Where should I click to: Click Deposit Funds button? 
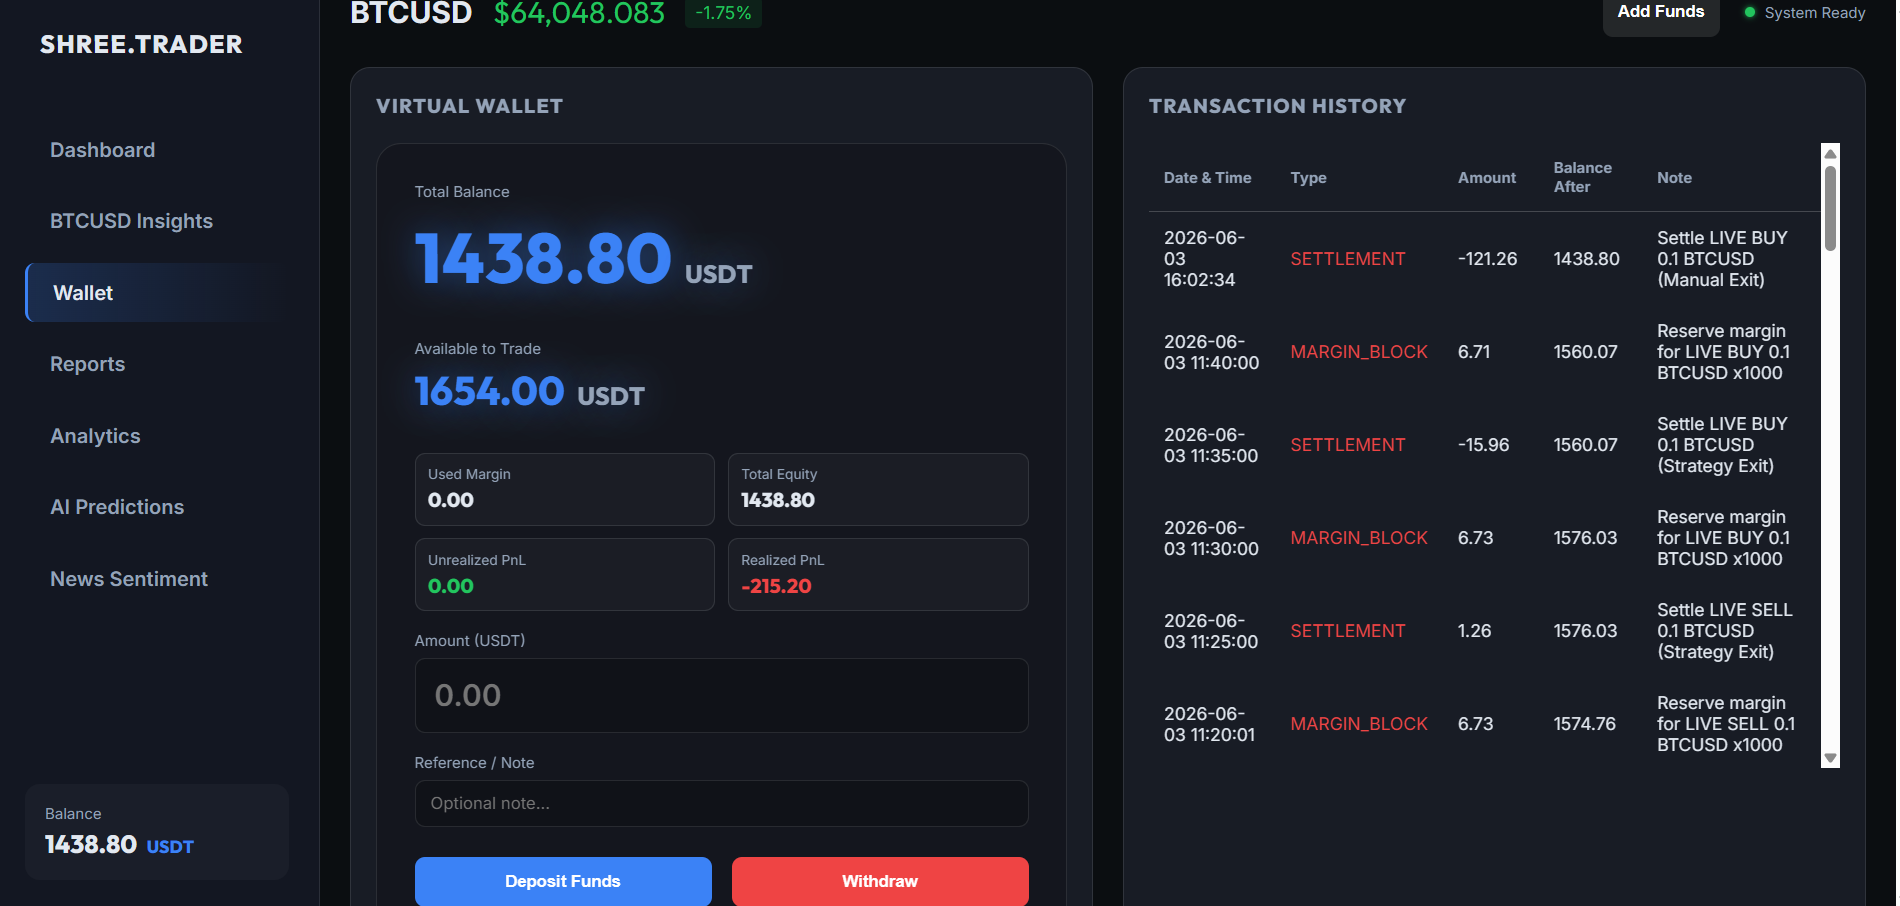pos(563,881)
